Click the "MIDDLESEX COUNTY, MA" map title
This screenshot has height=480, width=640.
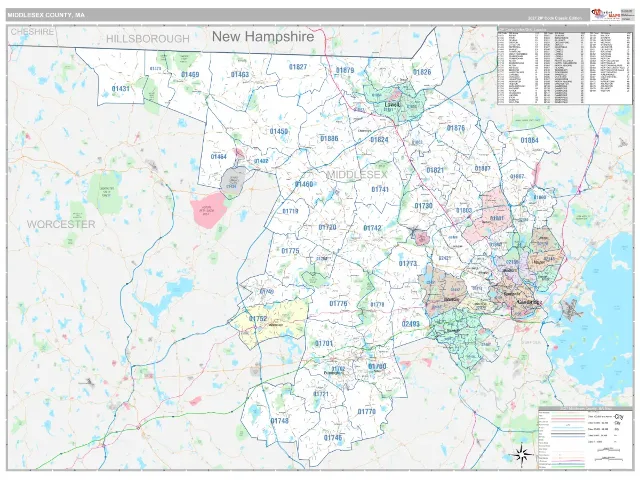coord(46,15)
